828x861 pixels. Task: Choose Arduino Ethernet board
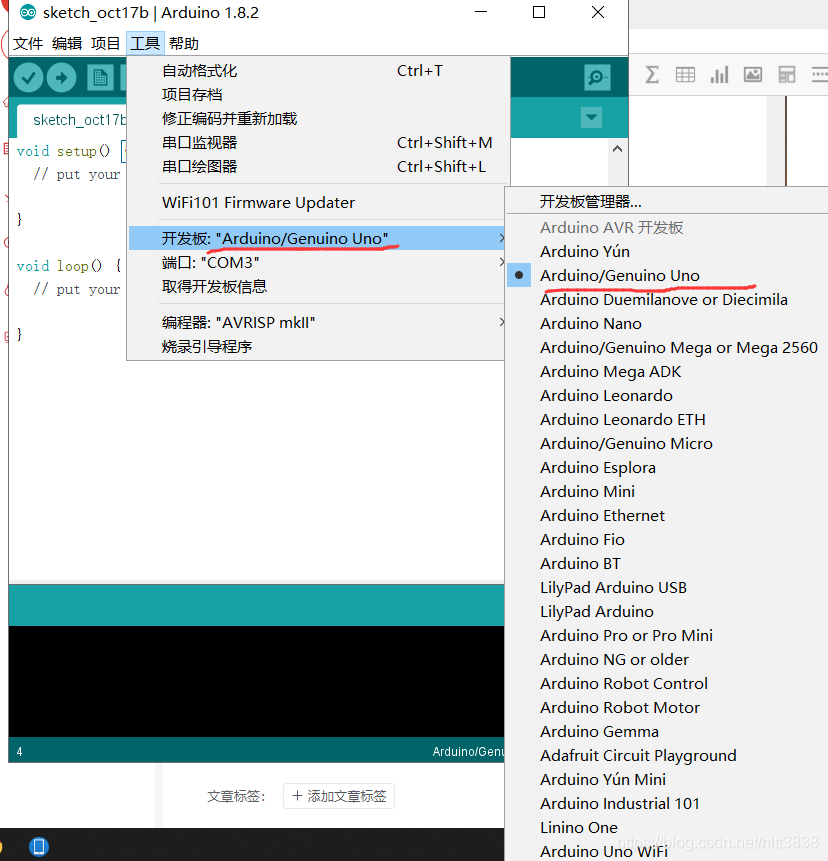pos(667,516)
